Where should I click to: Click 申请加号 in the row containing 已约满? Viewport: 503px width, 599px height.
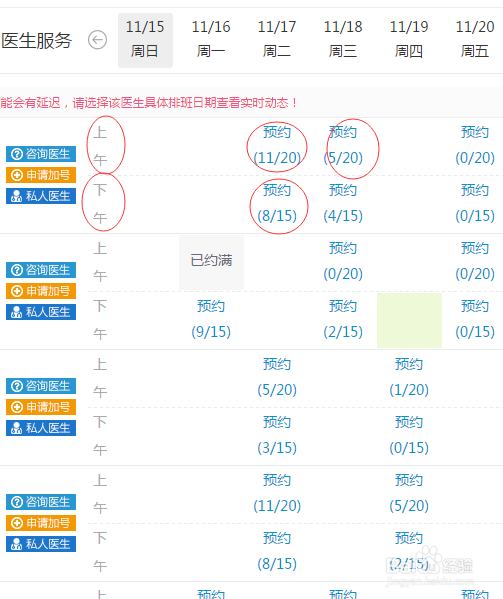41,291
